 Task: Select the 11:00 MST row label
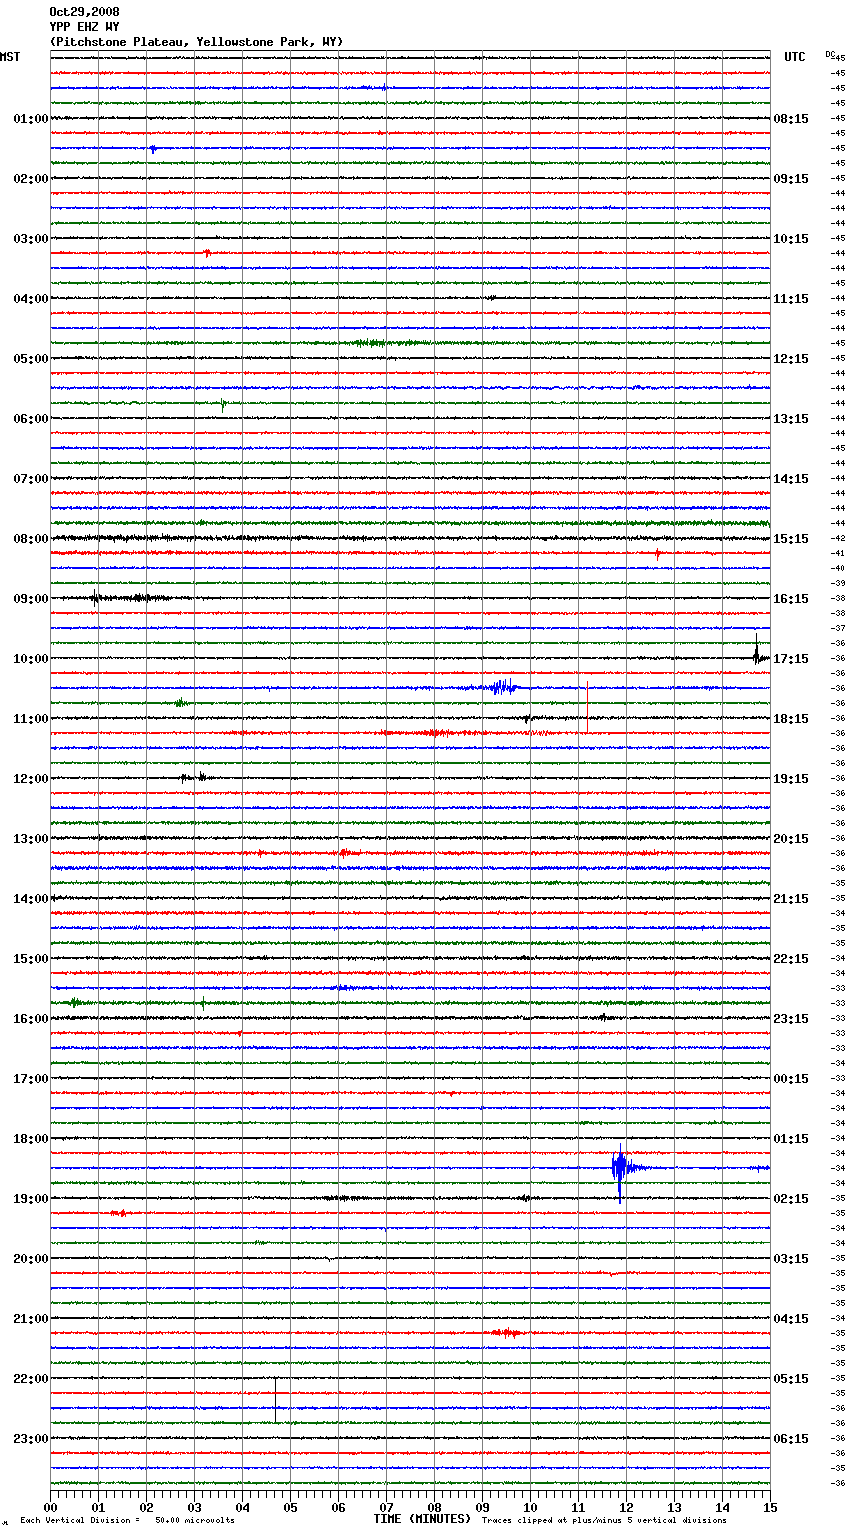[x=31, y=719]
